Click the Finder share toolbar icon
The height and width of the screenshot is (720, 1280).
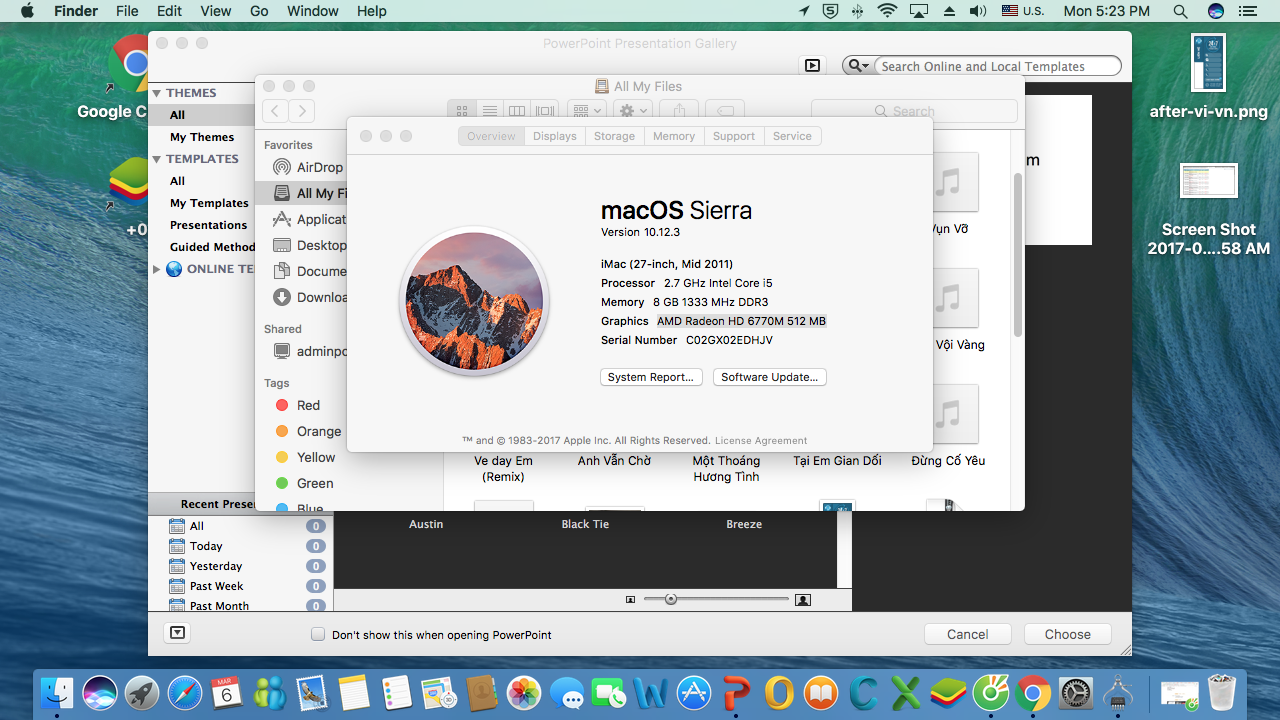click(x=679, y=111)
